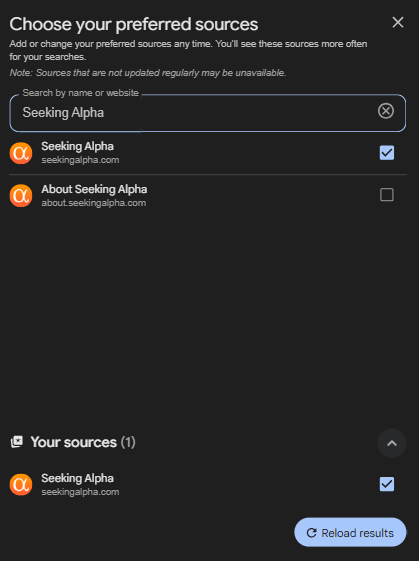Uncheck Seeking Alpha in the search results
This screenshot has width=419, height=561.
387,153
